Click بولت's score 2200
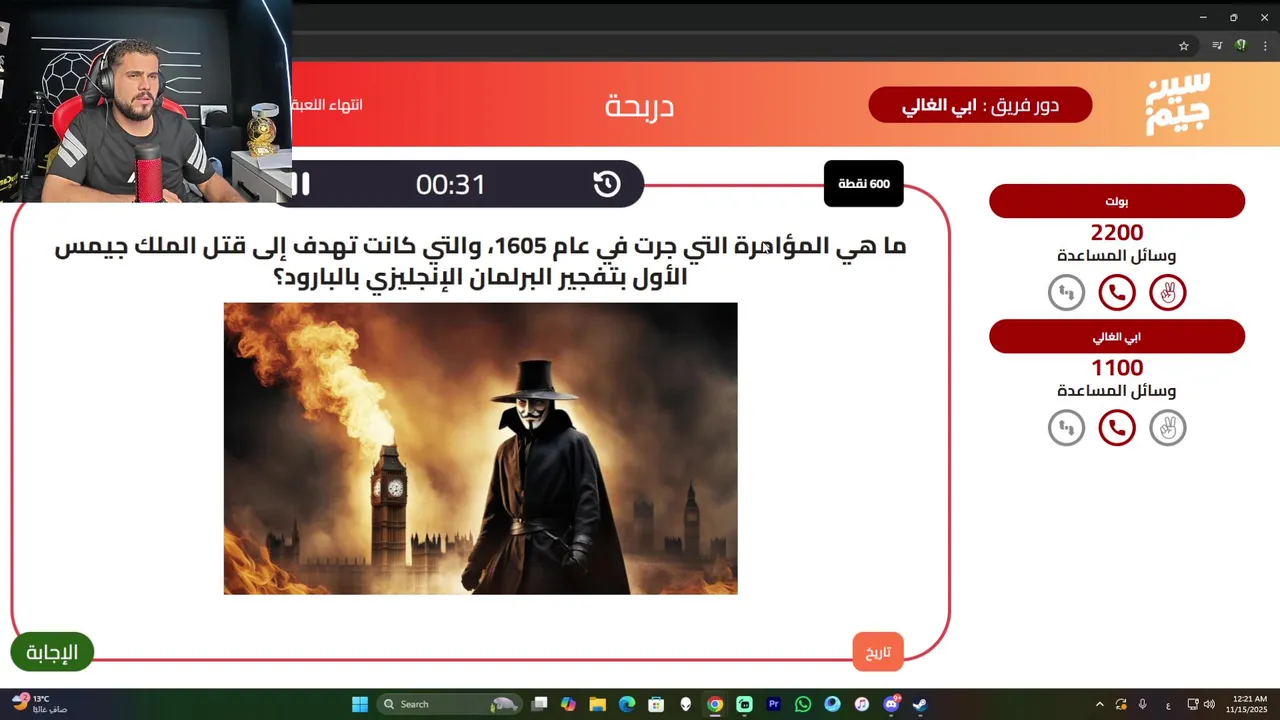This screenshot has height=720, width=1280. (x=1117, y=232)
